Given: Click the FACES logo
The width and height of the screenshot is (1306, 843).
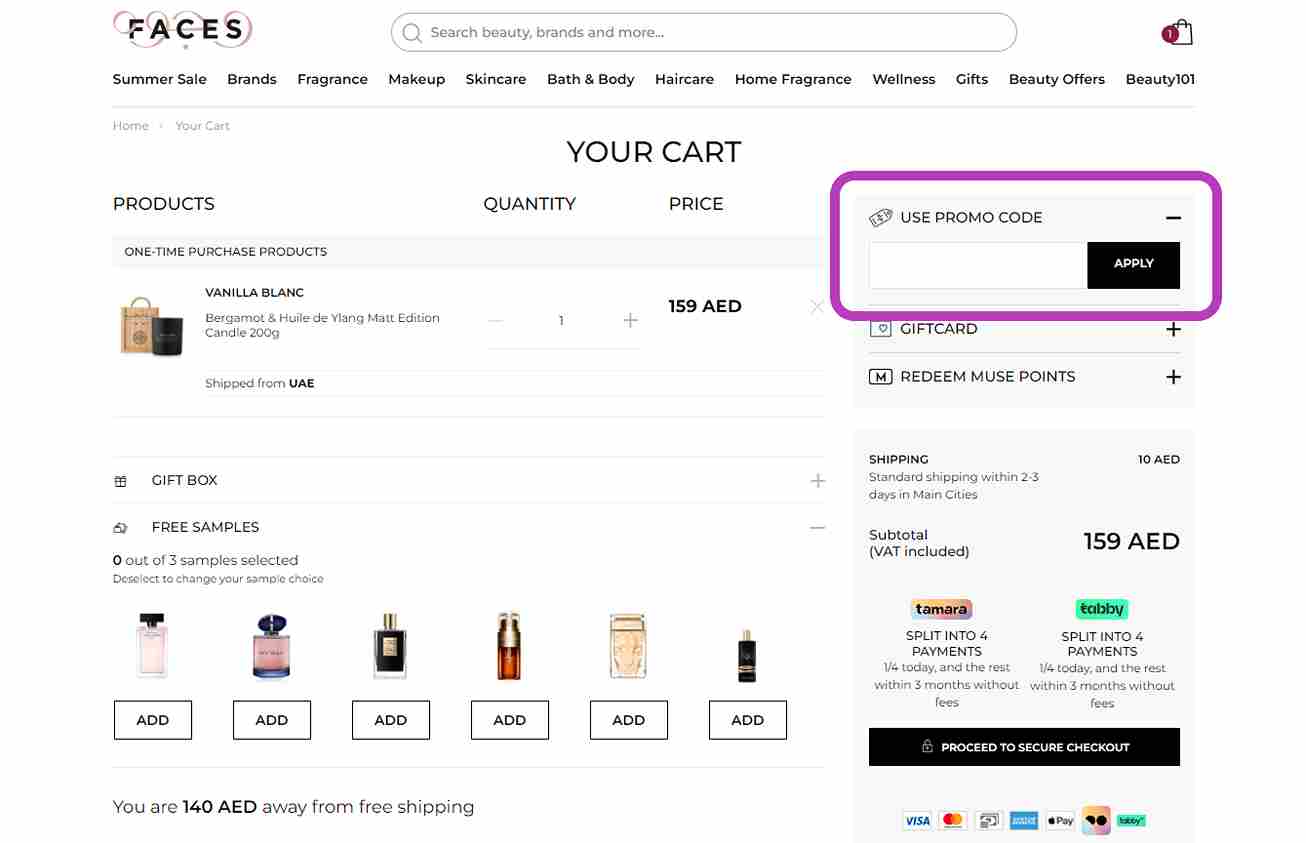Looking at the screenshot, I should [181, 31].
